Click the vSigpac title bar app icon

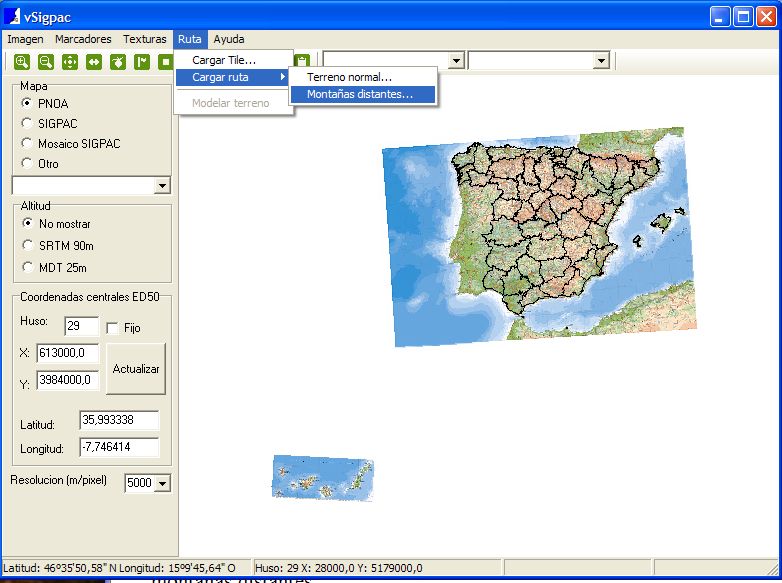click(x=13, y=17)
